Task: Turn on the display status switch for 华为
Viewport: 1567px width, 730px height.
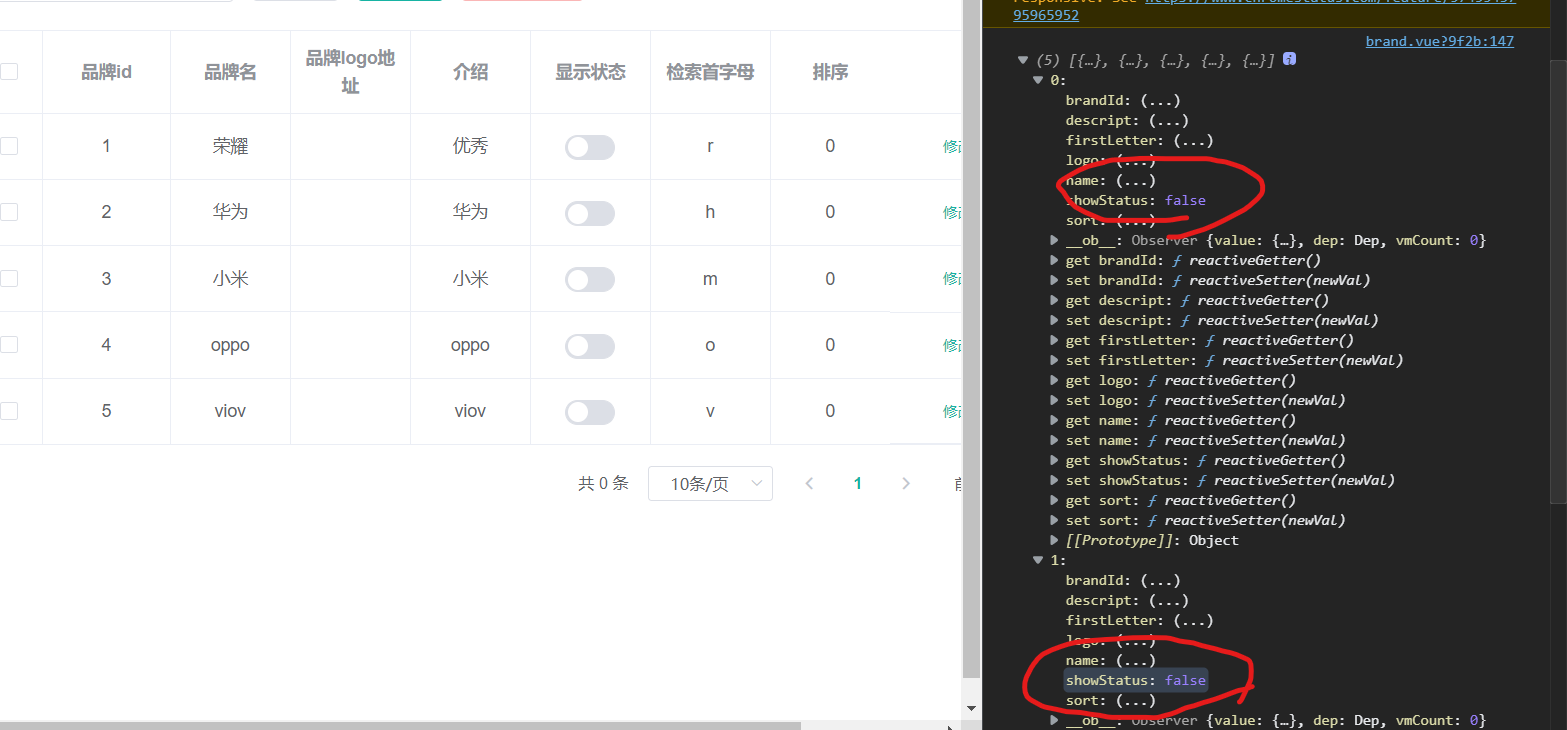Action: pos(590,213)
